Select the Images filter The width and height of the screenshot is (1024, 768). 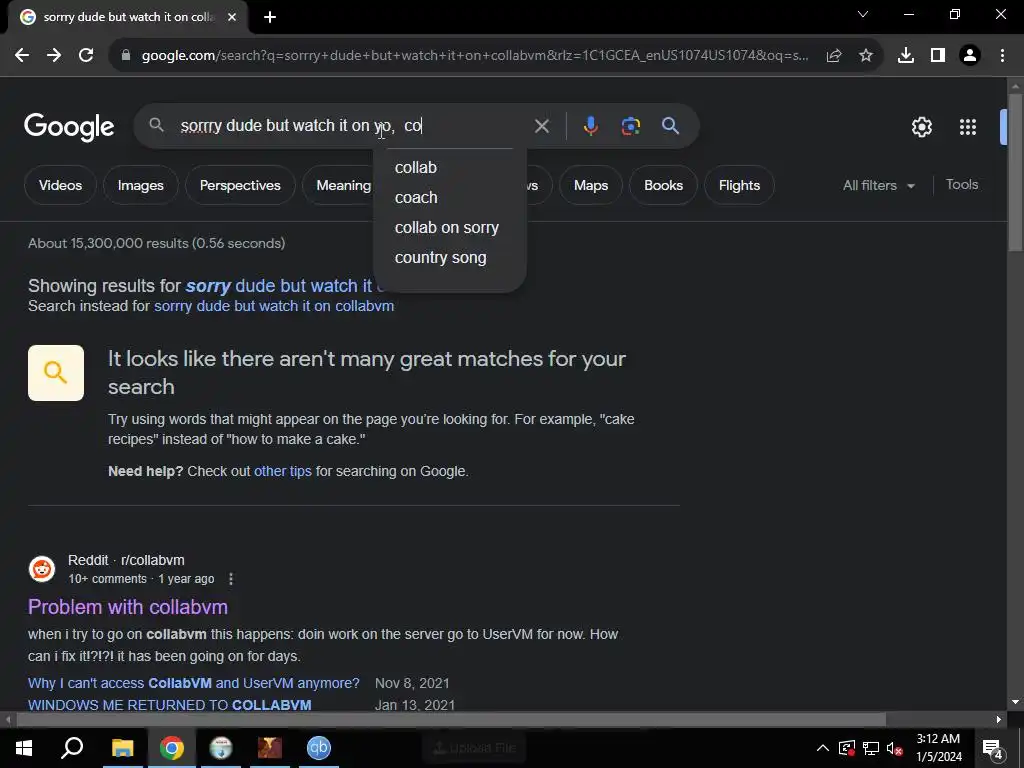(x=140, y=185)
